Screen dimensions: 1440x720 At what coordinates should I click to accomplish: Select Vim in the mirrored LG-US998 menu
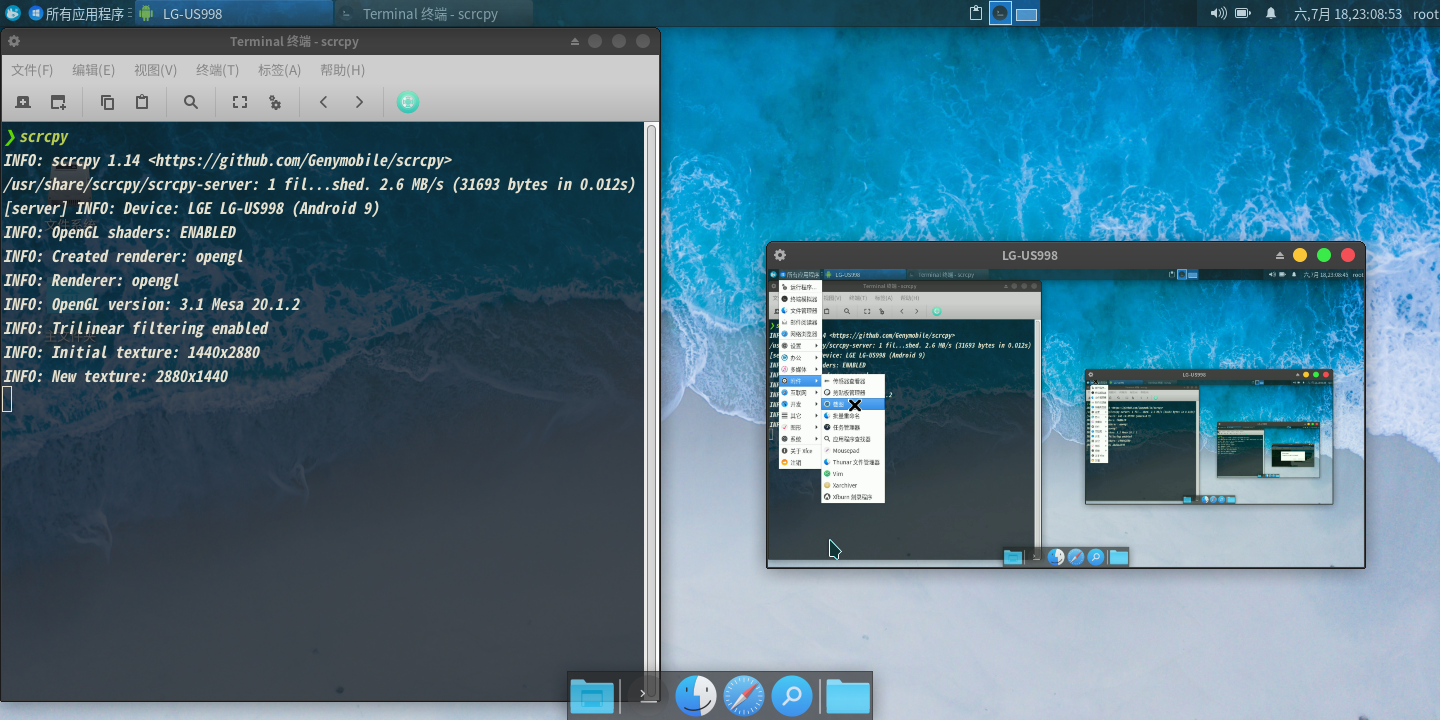[x=853, y=474]
